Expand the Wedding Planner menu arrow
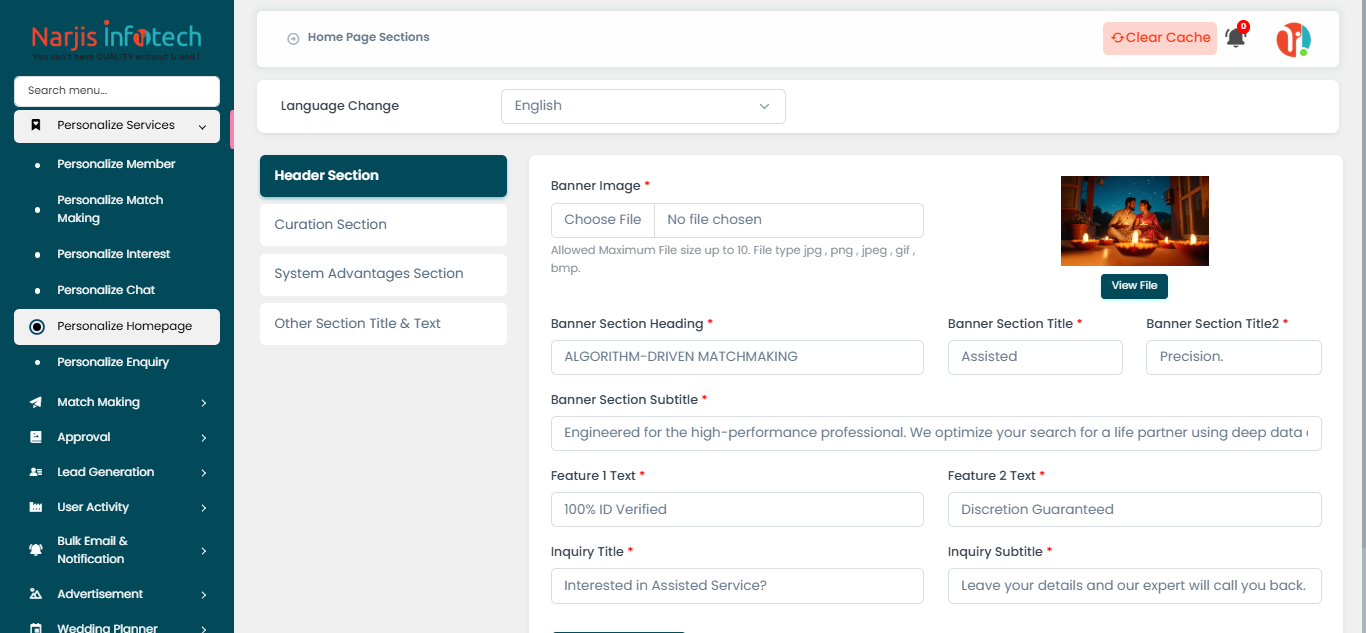 tap(204, 628)
